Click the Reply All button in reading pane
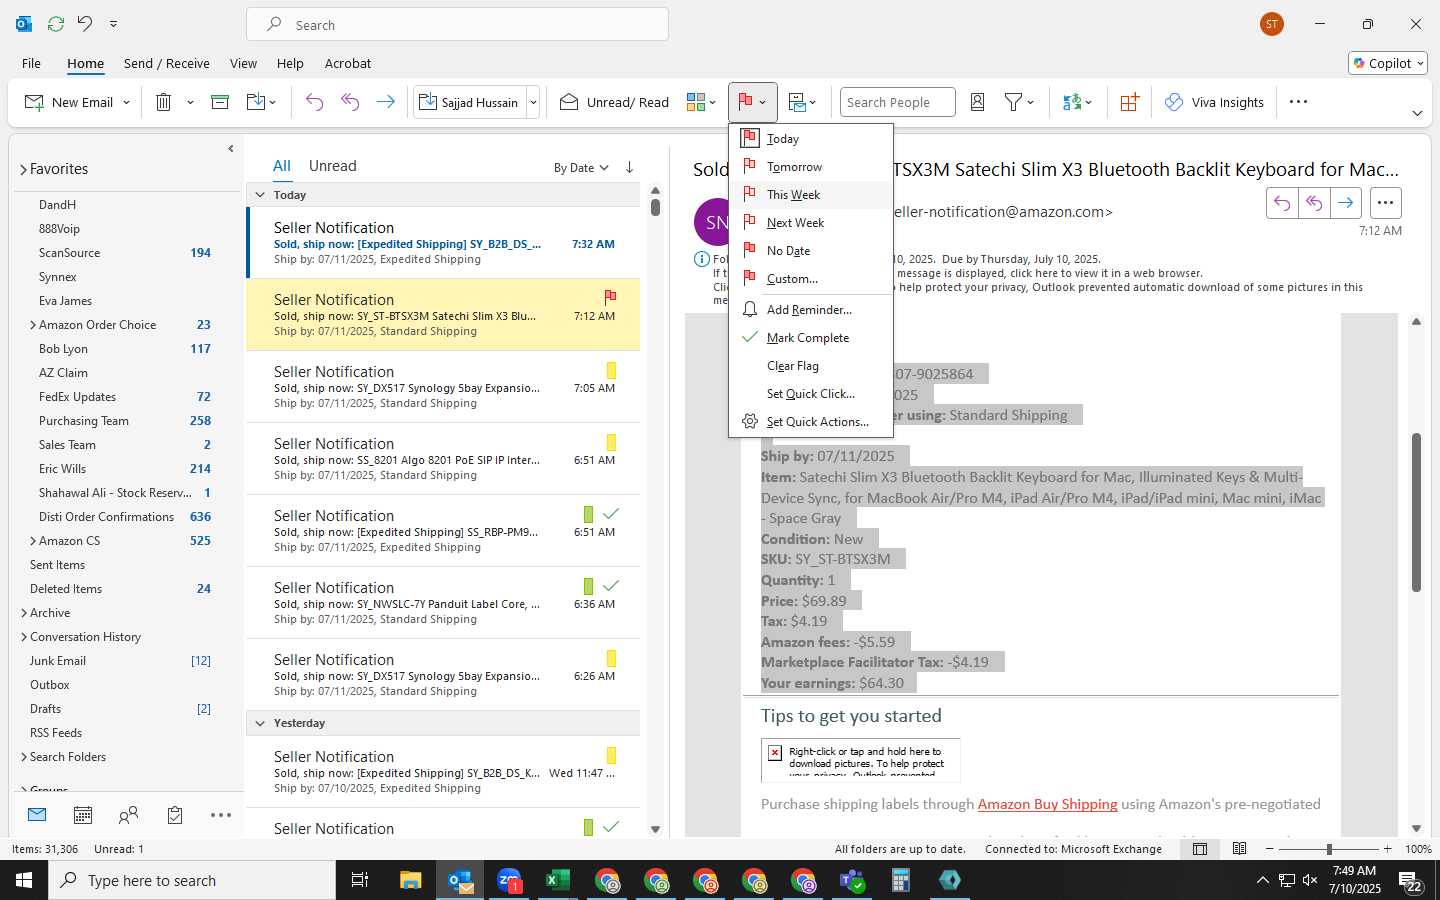The width and height of the screenshot is (1440, 900). (1314, 203)
